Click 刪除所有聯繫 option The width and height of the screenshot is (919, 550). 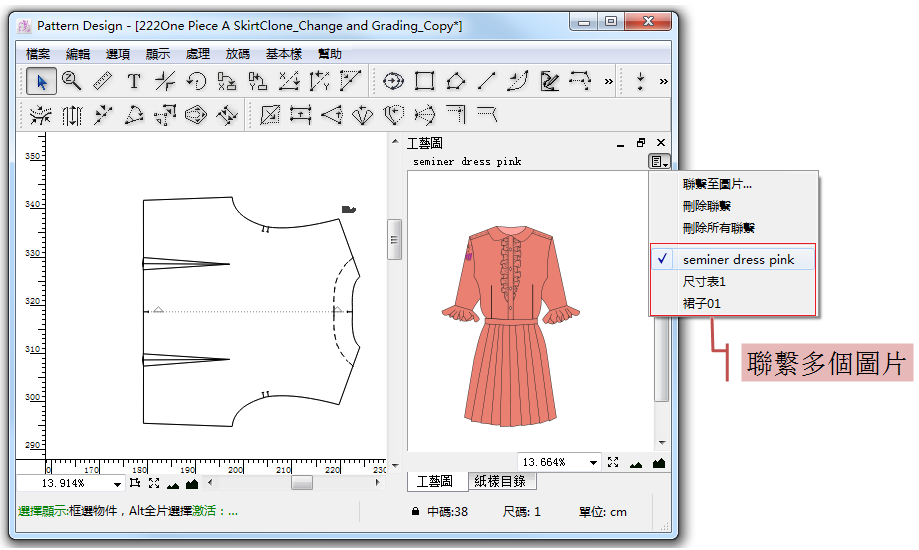coord(719,228)
